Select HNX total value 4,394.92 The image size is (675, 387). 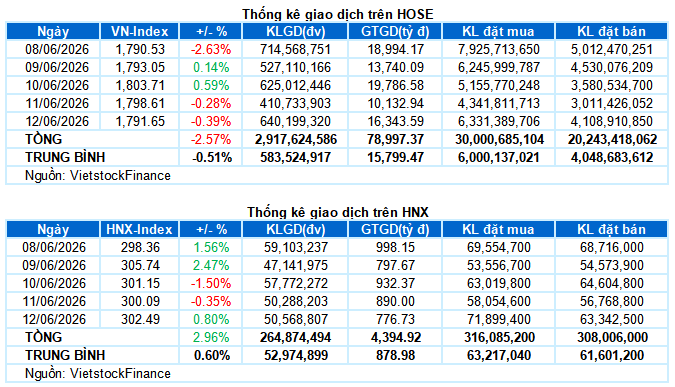pos(396,337)
